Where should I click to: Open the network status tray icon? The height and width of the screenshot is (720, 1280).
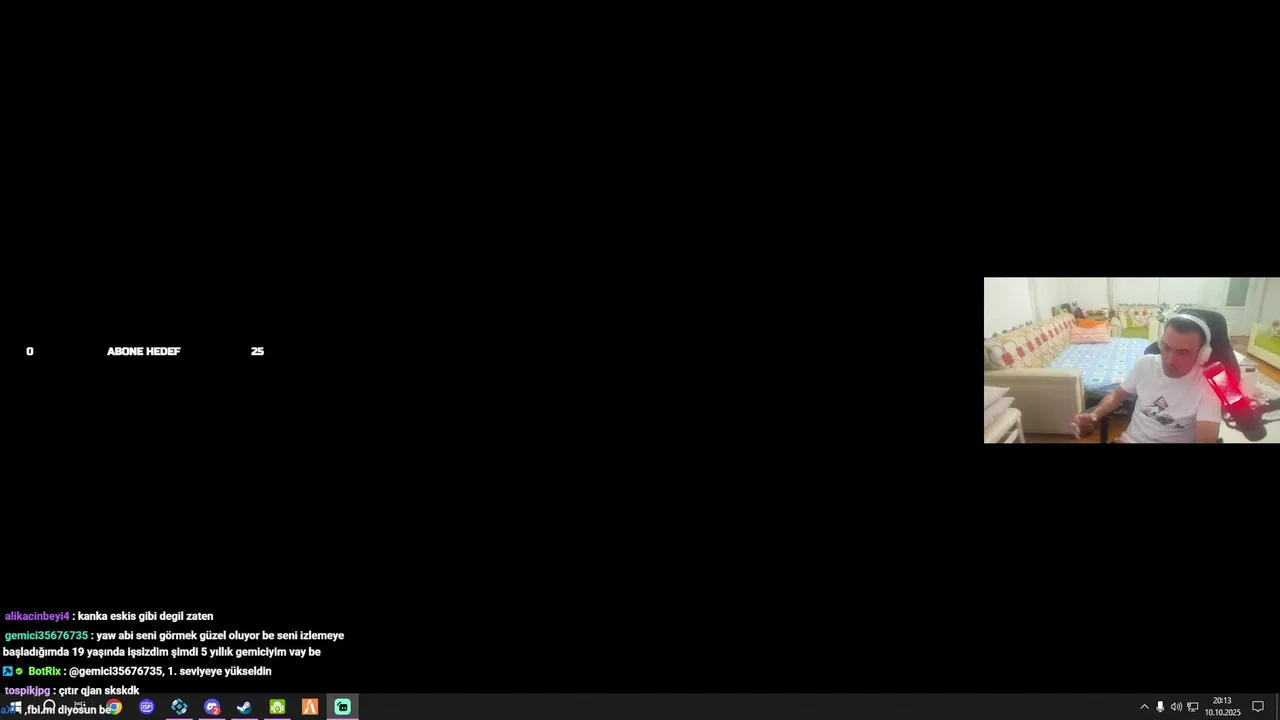[1192, 707]
